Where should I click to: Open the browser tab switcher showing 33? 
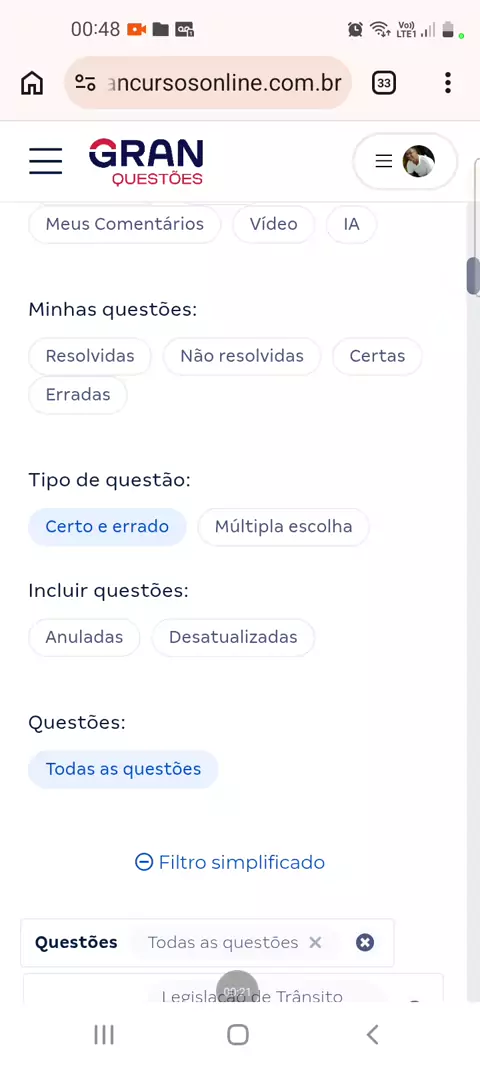click(383, 83)
